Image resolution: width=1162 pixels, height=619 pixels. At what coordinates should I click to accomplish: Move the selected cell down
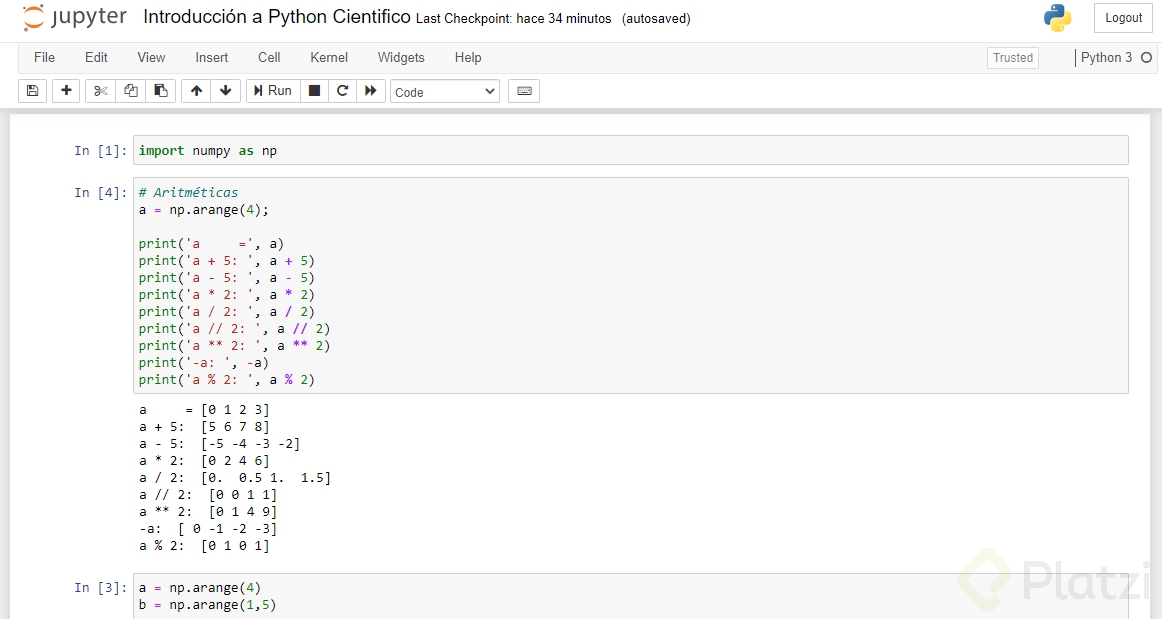[226, 90]
